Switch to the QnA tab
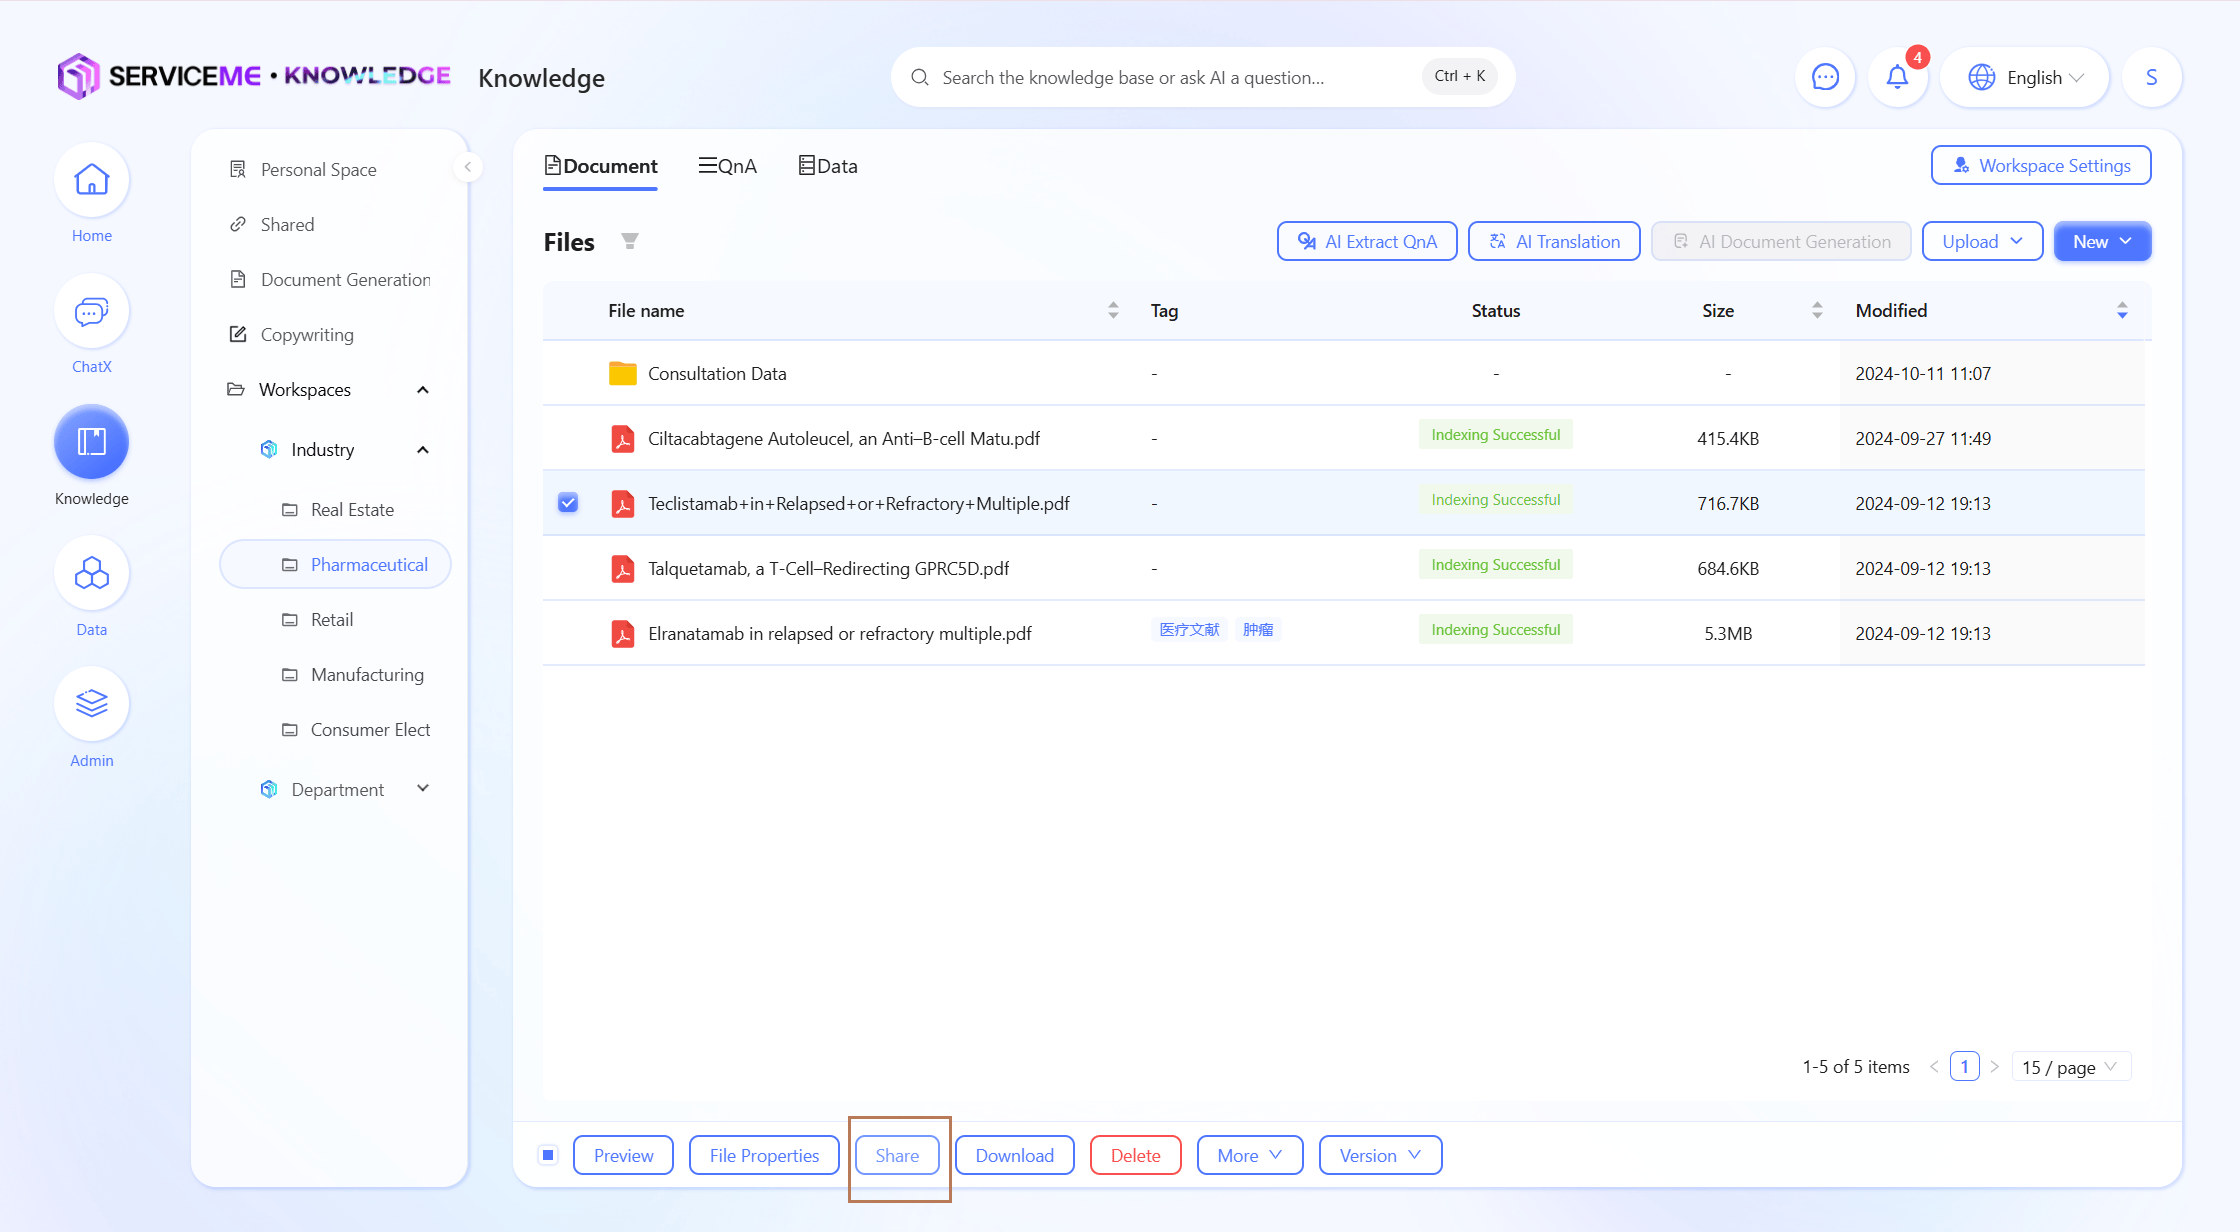Screen dimensions: 2240x1232 (728, 166)
